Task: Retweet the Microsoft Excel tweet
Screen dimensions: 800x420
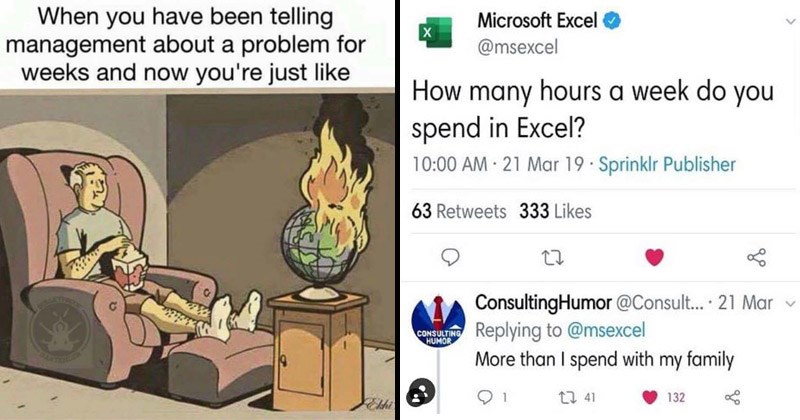Action: tap(553, 258)
